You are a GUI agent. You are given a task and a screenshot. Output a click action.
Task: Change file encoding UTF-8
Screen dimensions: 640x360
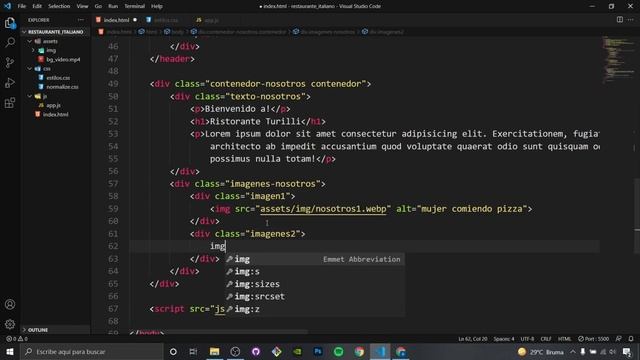(527, 339)
